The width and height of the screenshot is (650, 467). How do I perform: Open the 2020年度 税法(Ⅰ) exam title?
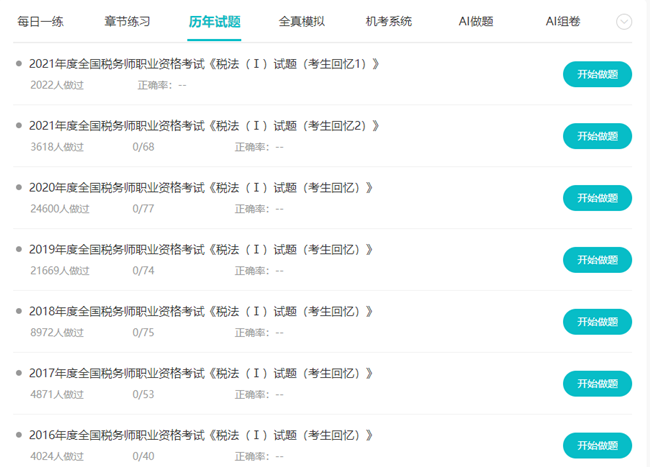[201, 188]
